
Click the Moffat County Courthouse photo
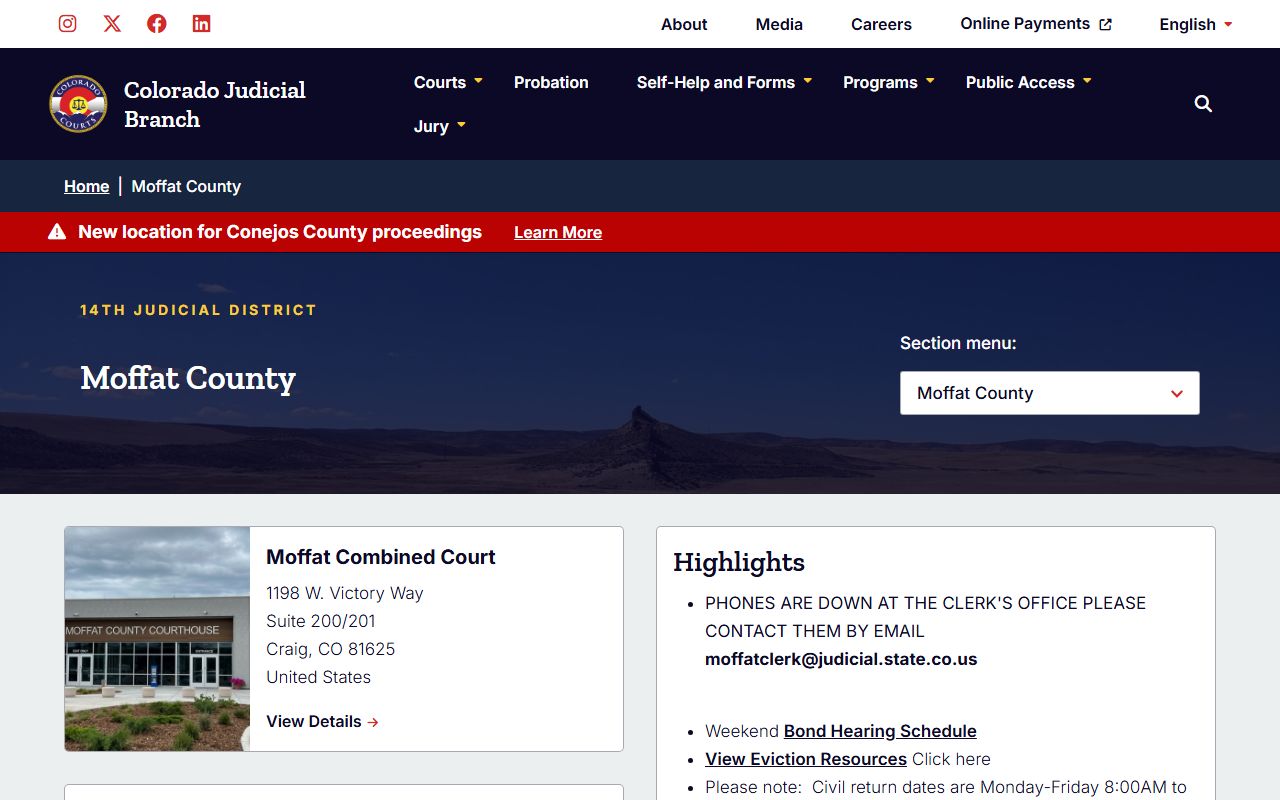157,639
